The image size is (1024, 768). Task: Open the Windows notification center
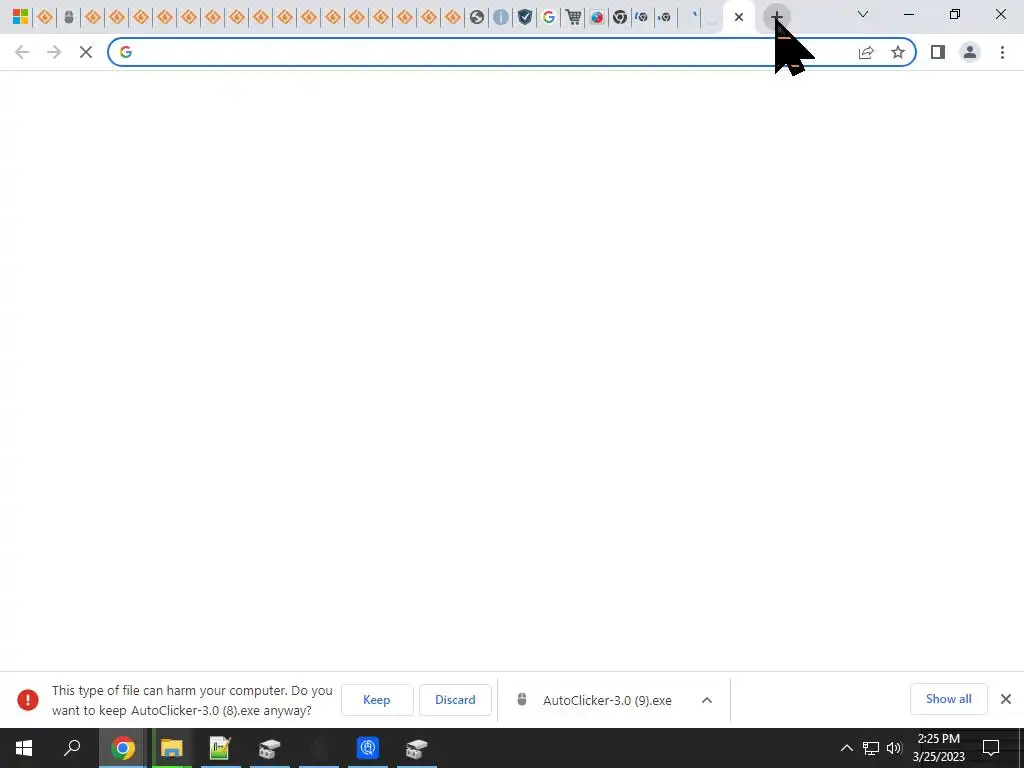coord(991,748)
